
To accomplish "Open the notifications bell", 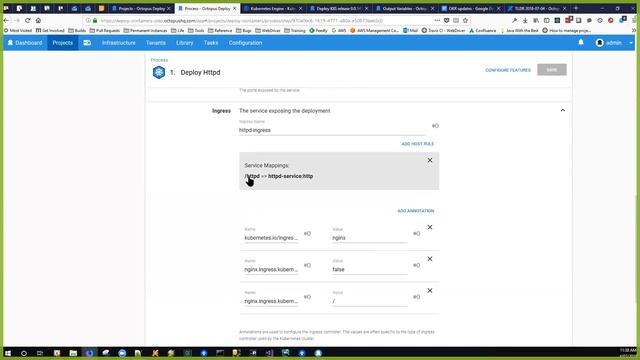I will [x=581, y=42].
